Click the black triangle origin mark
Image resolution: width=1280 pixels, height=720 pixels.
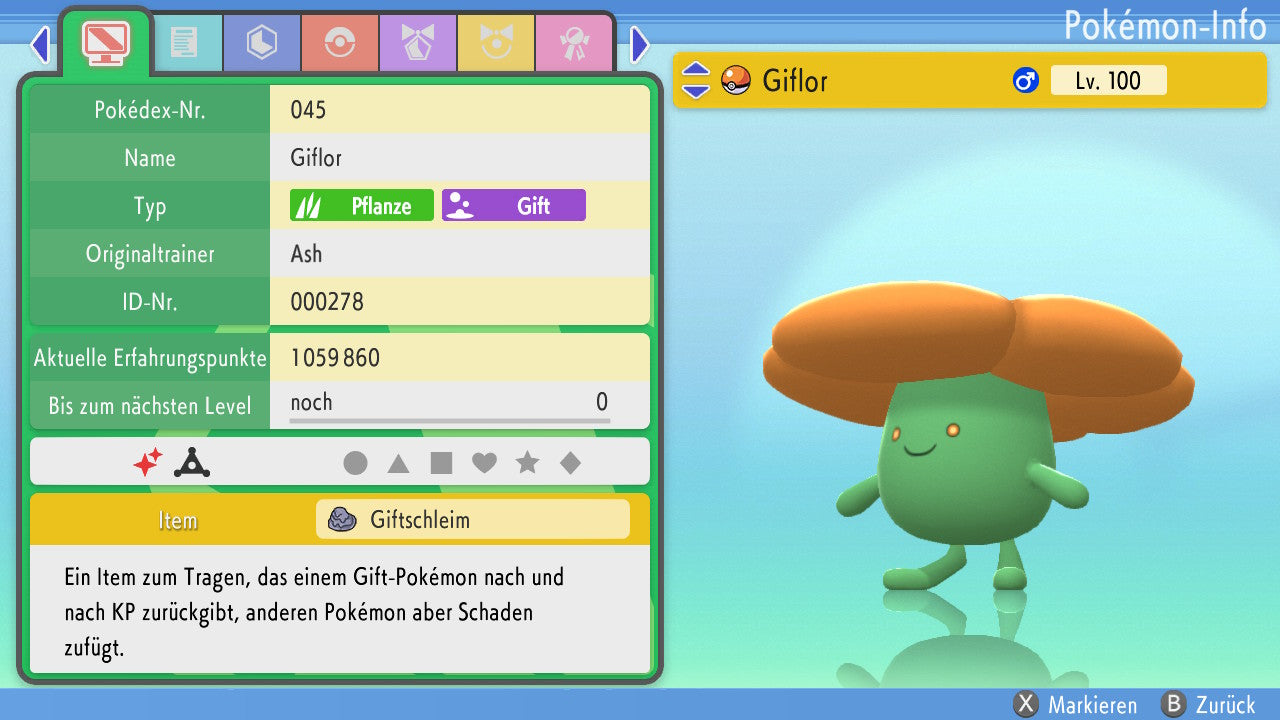pyautogui.click(x=191, y=462)
